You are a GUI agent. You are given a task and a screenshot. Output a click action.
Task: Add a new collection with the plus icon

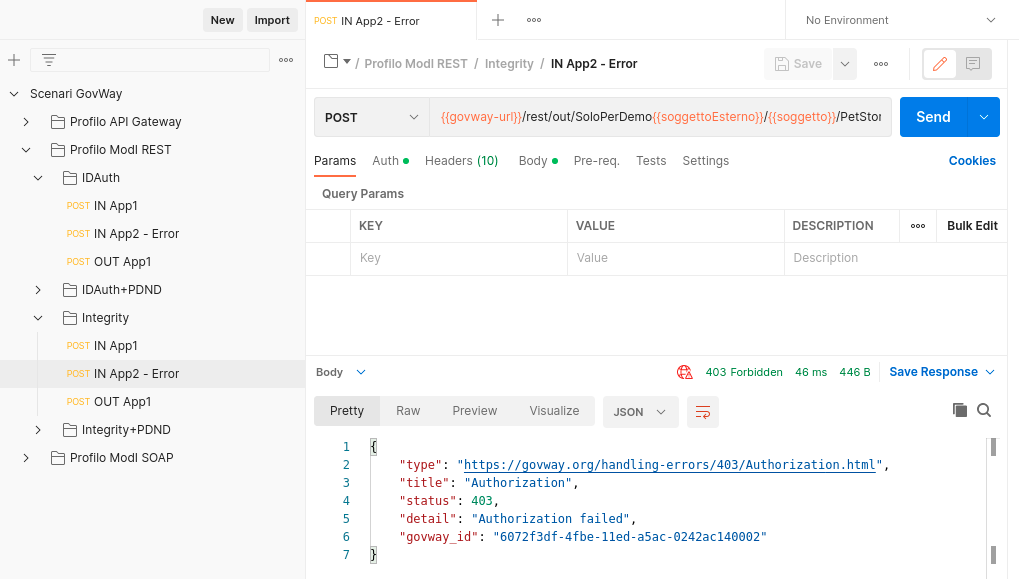point(14,60)
